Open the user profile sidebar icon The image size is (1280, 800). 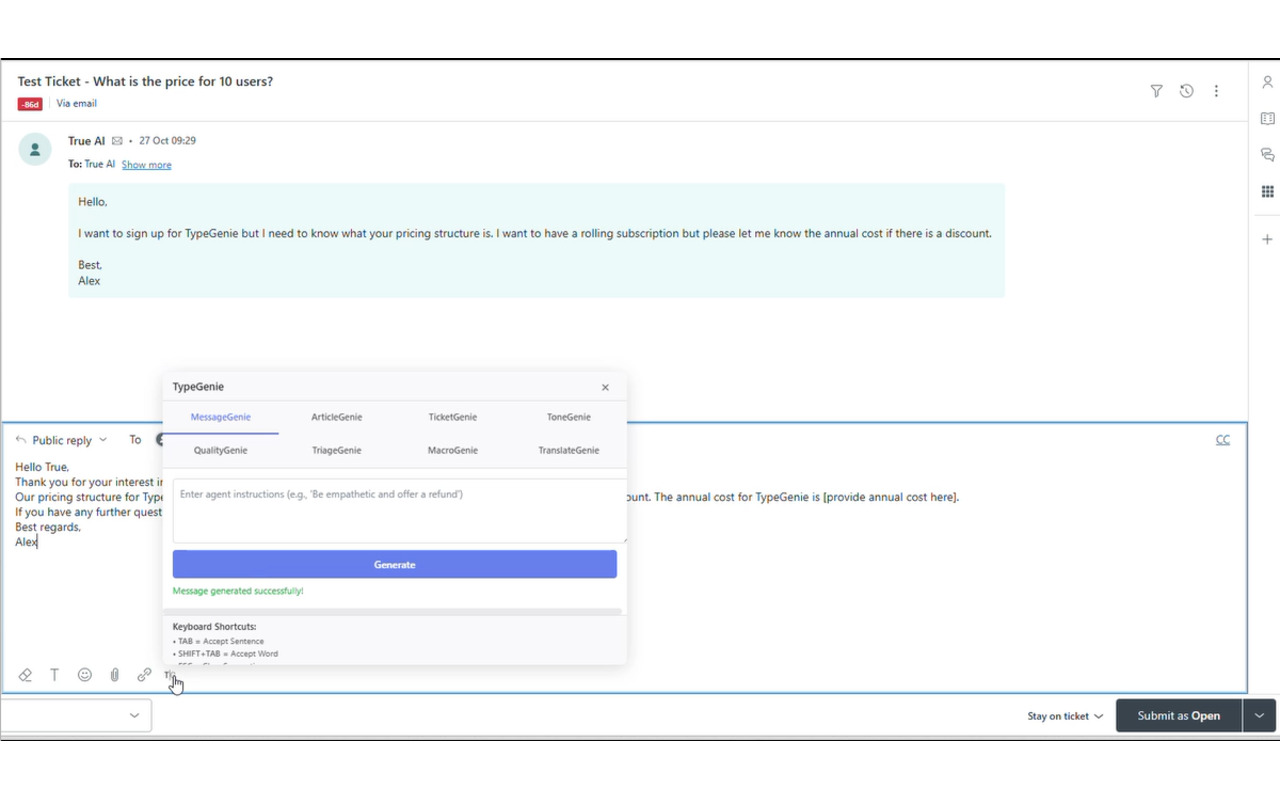point(1267,82)
